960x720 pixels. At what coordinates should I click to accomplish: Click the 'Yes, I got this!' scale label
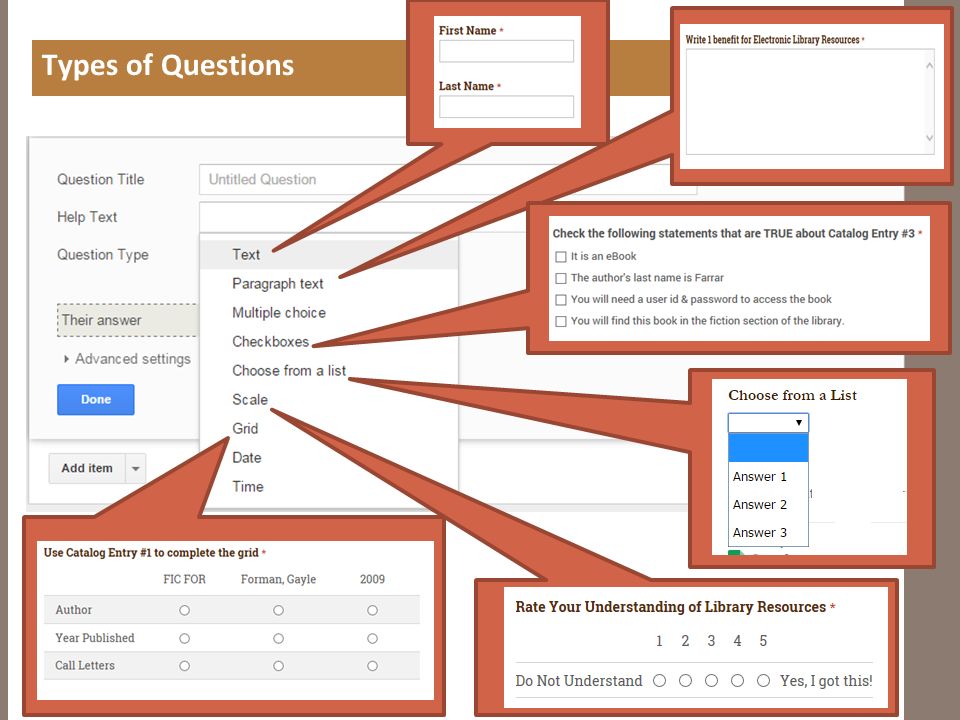(x=826, y=681)
